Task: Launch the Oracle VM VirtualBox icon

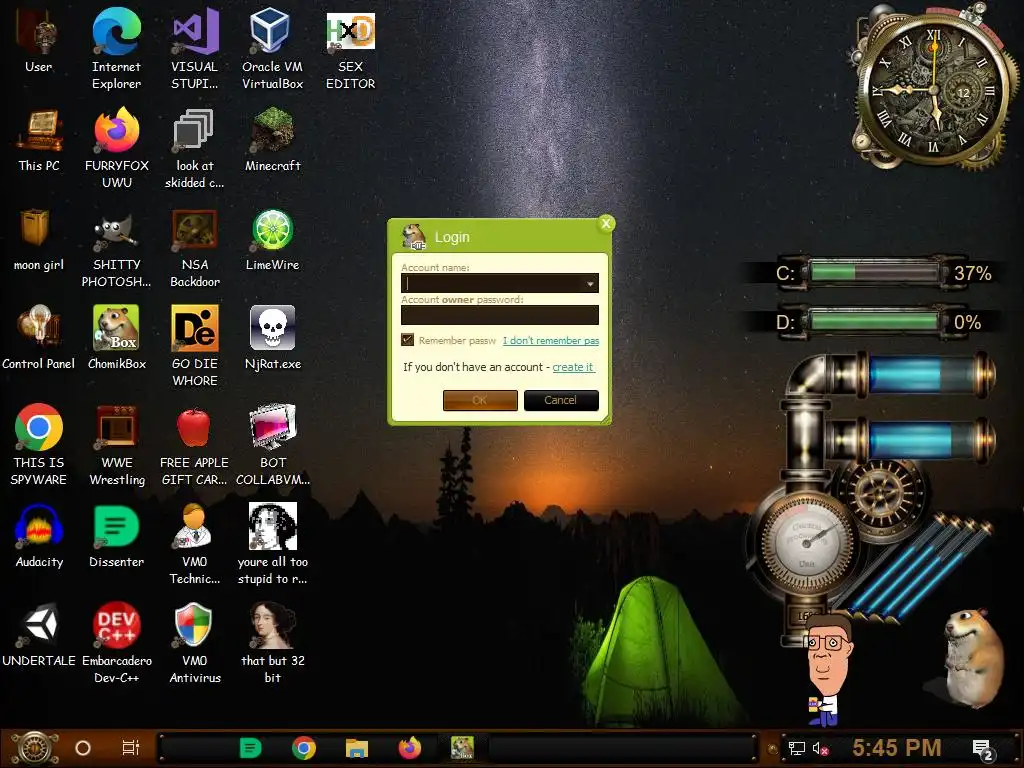Action: (272, 49)
